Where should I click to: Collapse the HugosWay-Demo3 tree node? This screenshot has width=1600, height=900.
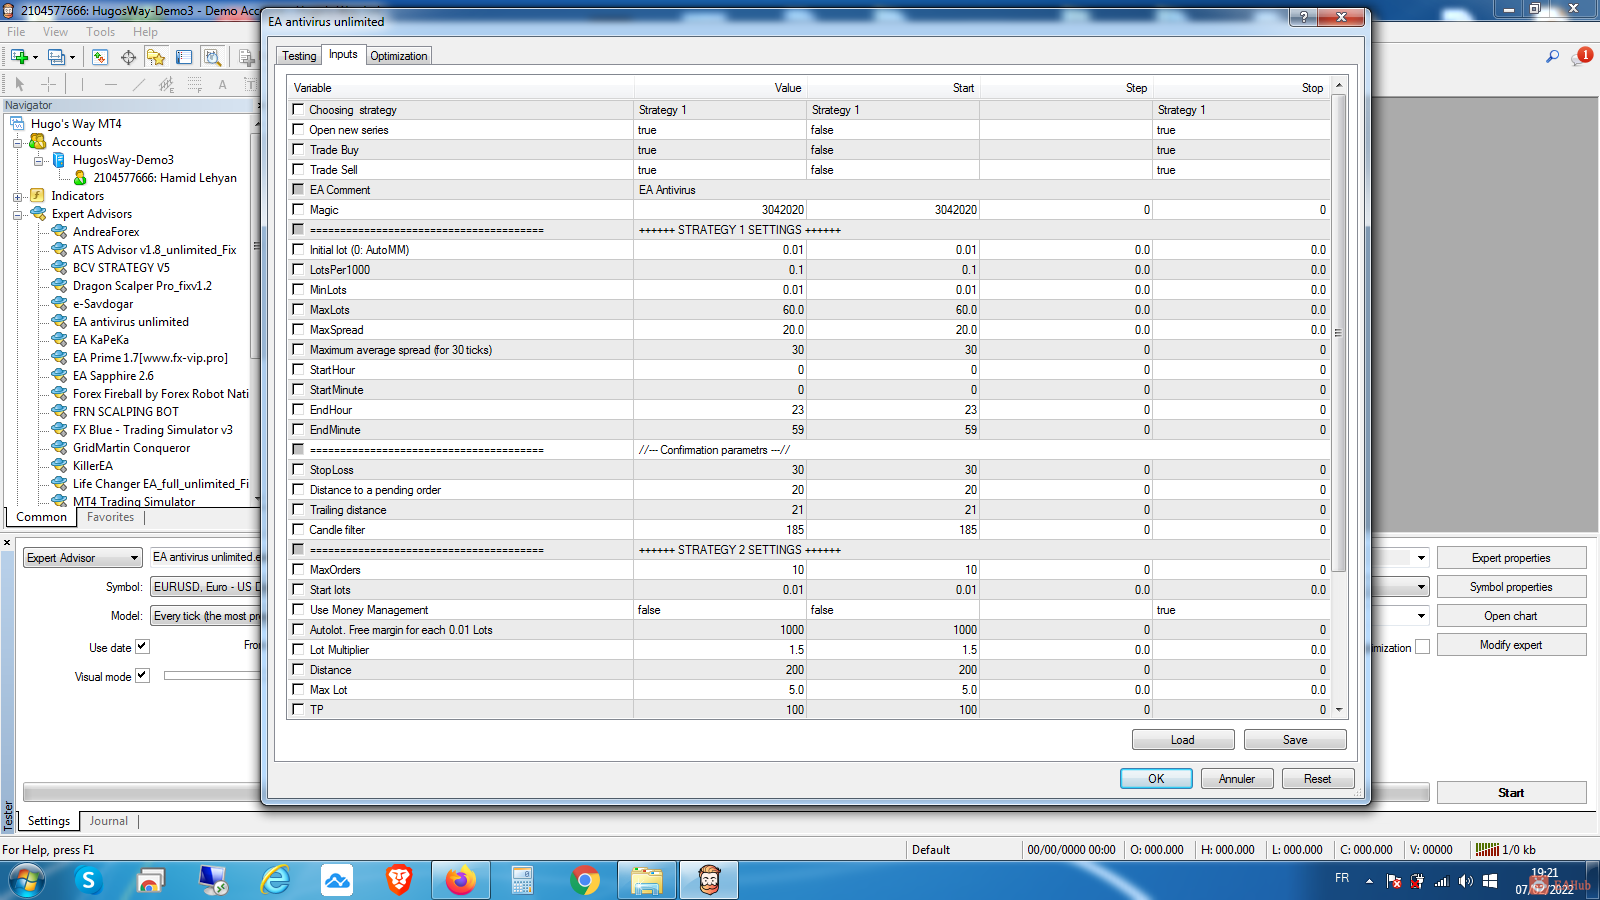click(x=38, y=160)
